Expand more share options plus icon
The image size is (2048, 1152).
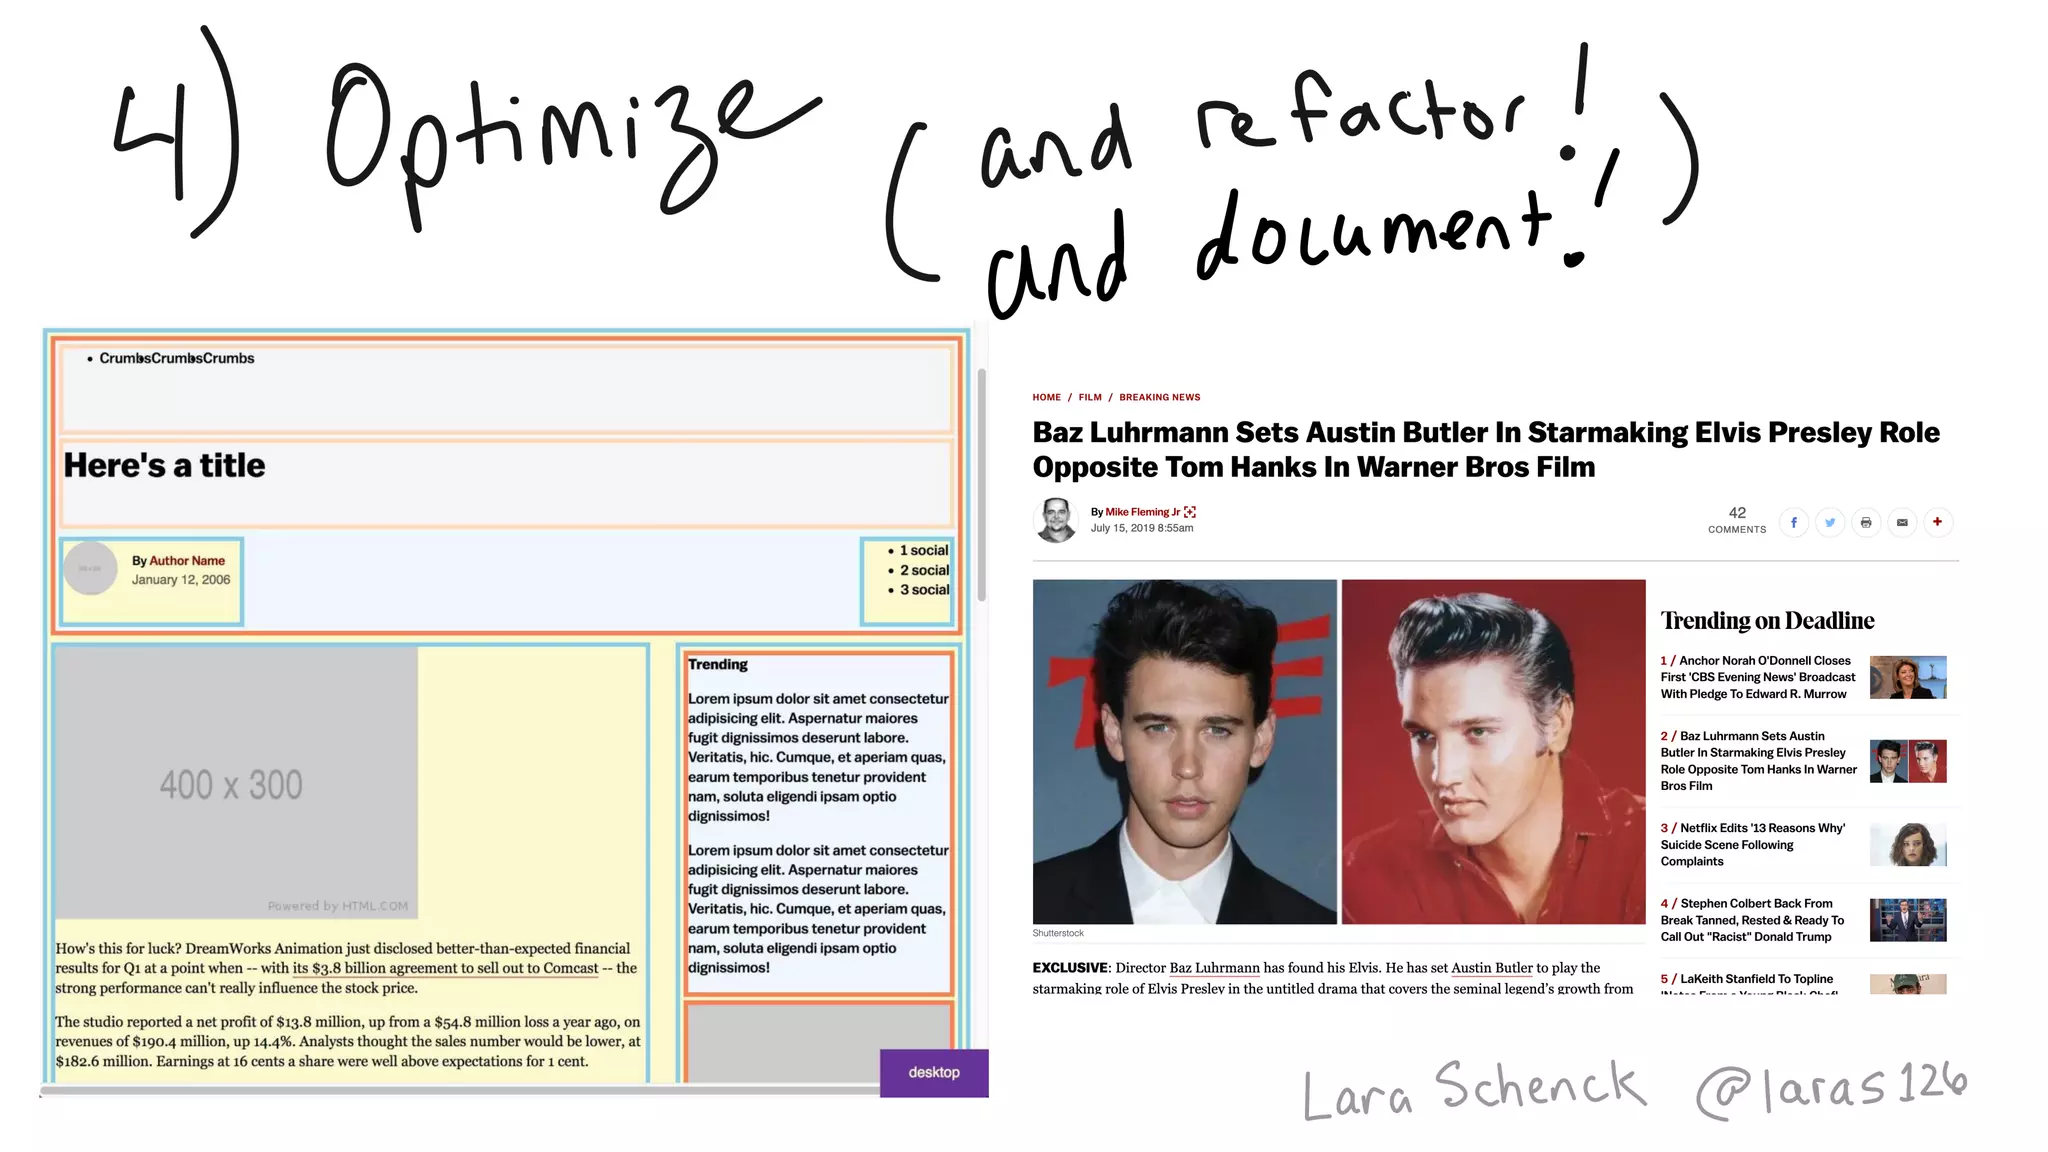pos(1938,522)
